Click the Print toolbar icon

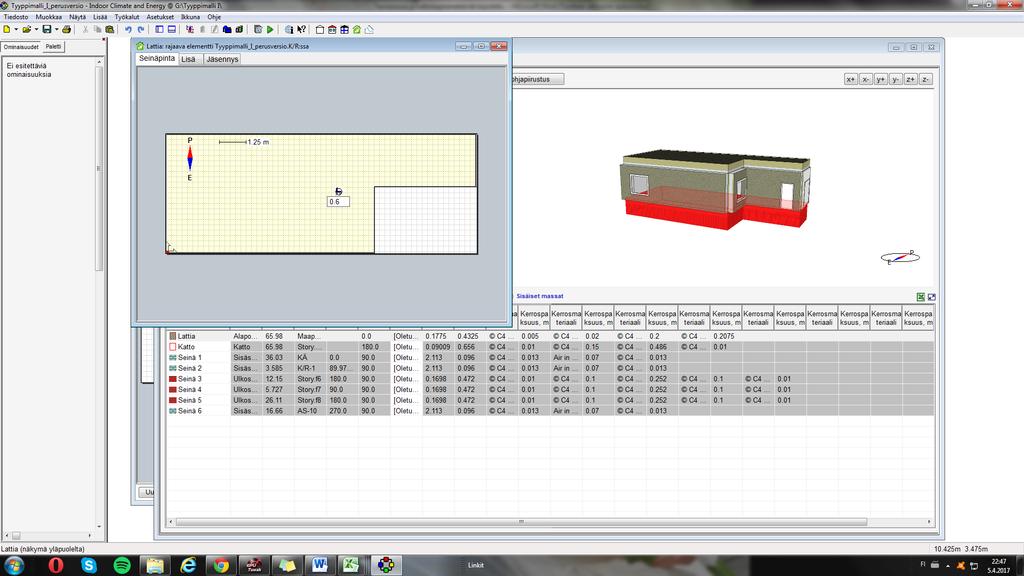66,29
